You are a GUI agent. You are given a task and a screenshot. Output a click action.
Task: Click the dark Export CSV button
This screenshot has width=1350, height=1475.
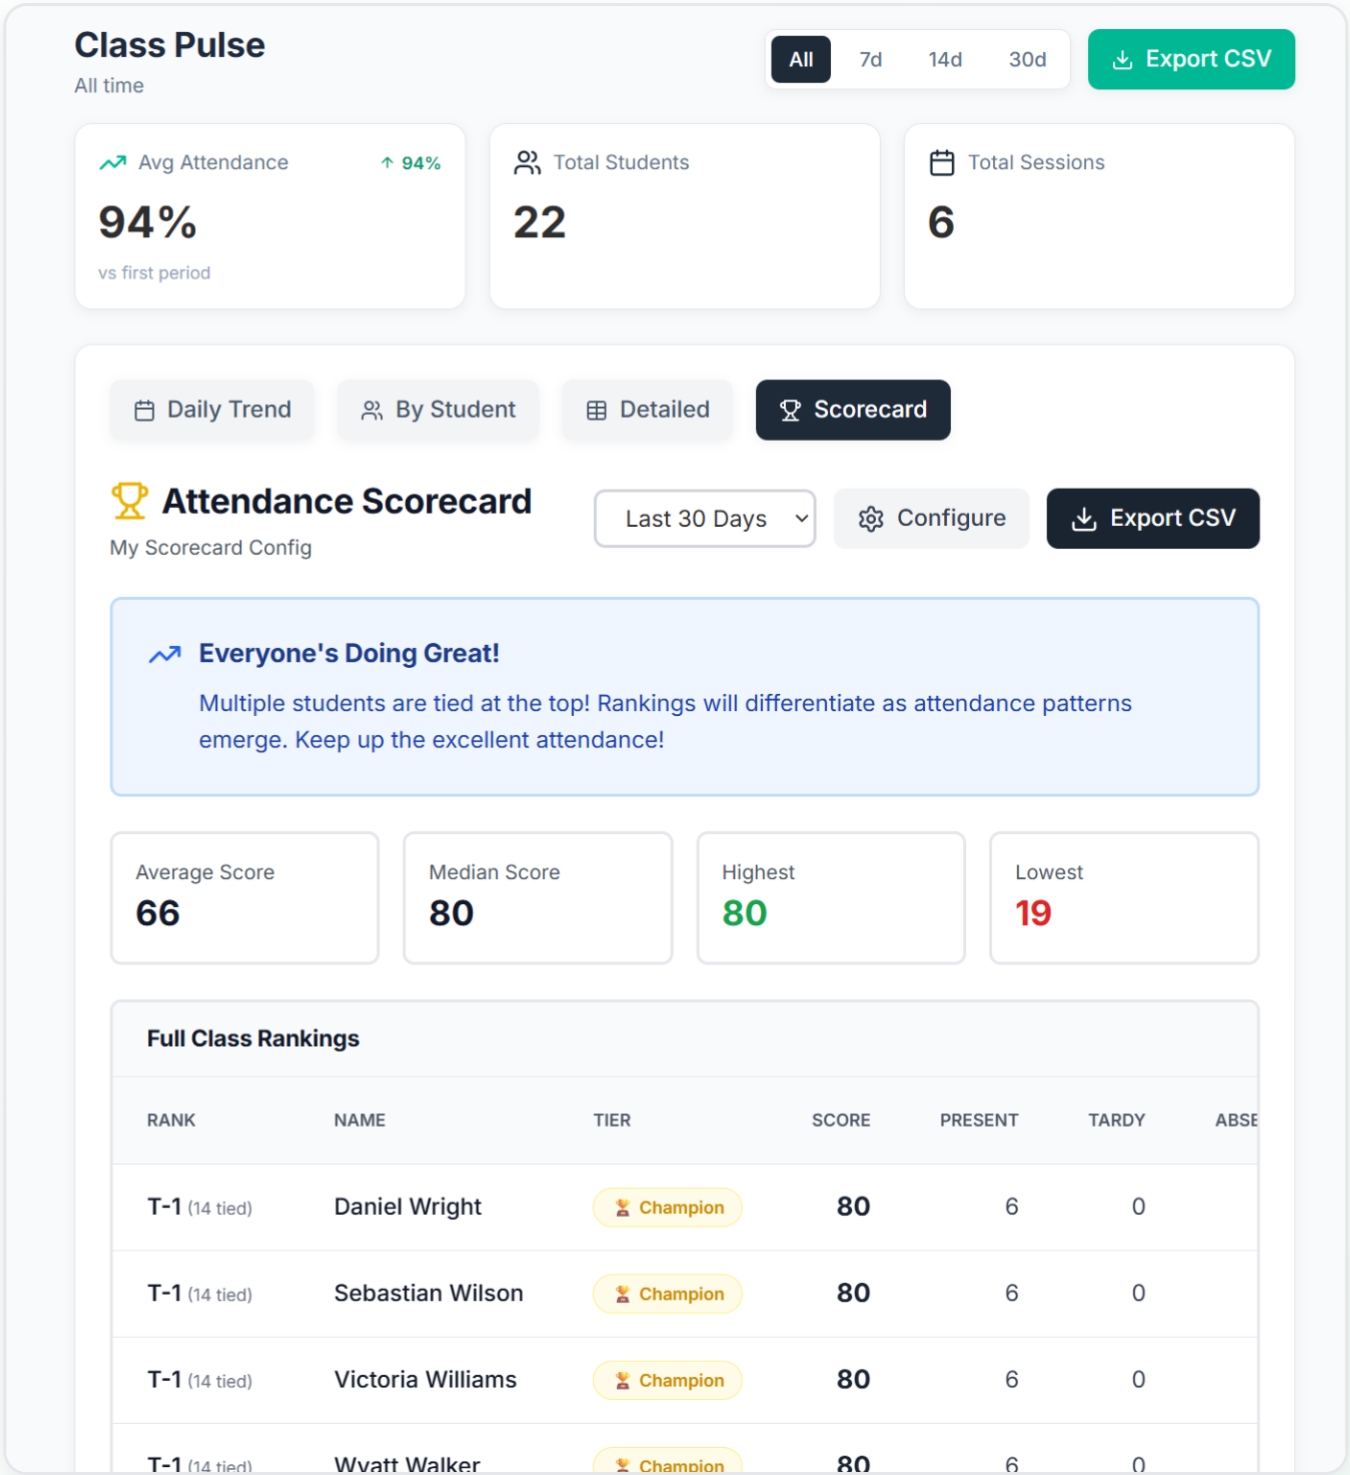pyautogui.click(x=1152, y=518)
